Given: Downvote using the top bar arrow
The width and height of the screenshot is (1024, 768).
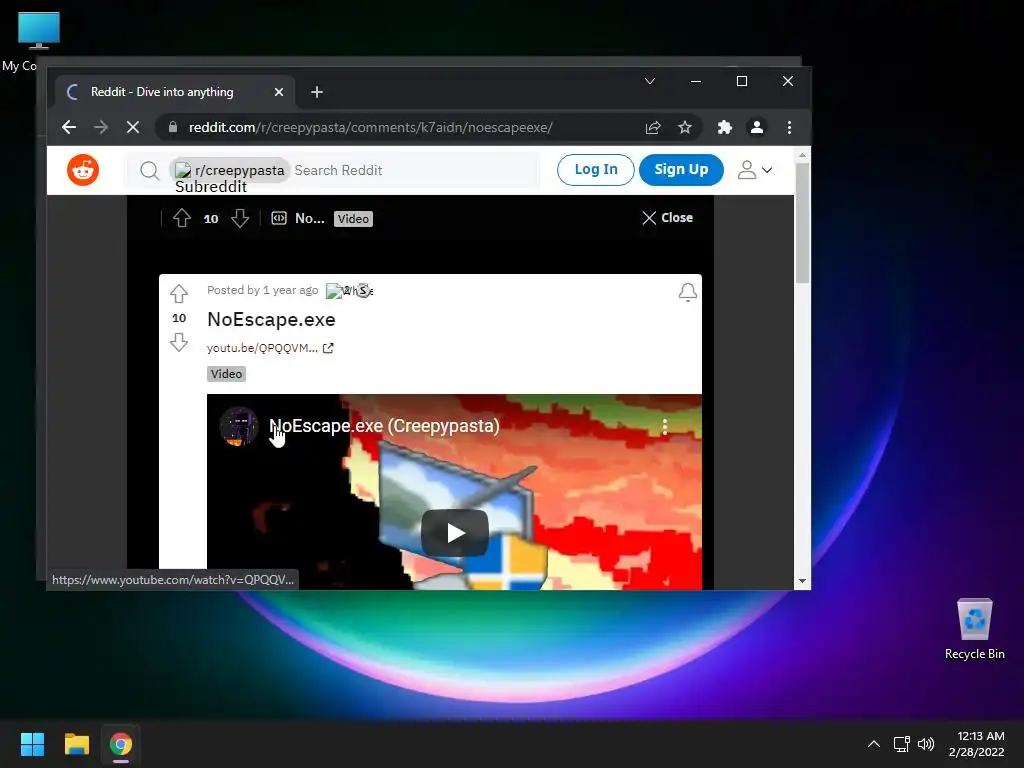Looking at the screenshot, I should [x=240, y=218].
